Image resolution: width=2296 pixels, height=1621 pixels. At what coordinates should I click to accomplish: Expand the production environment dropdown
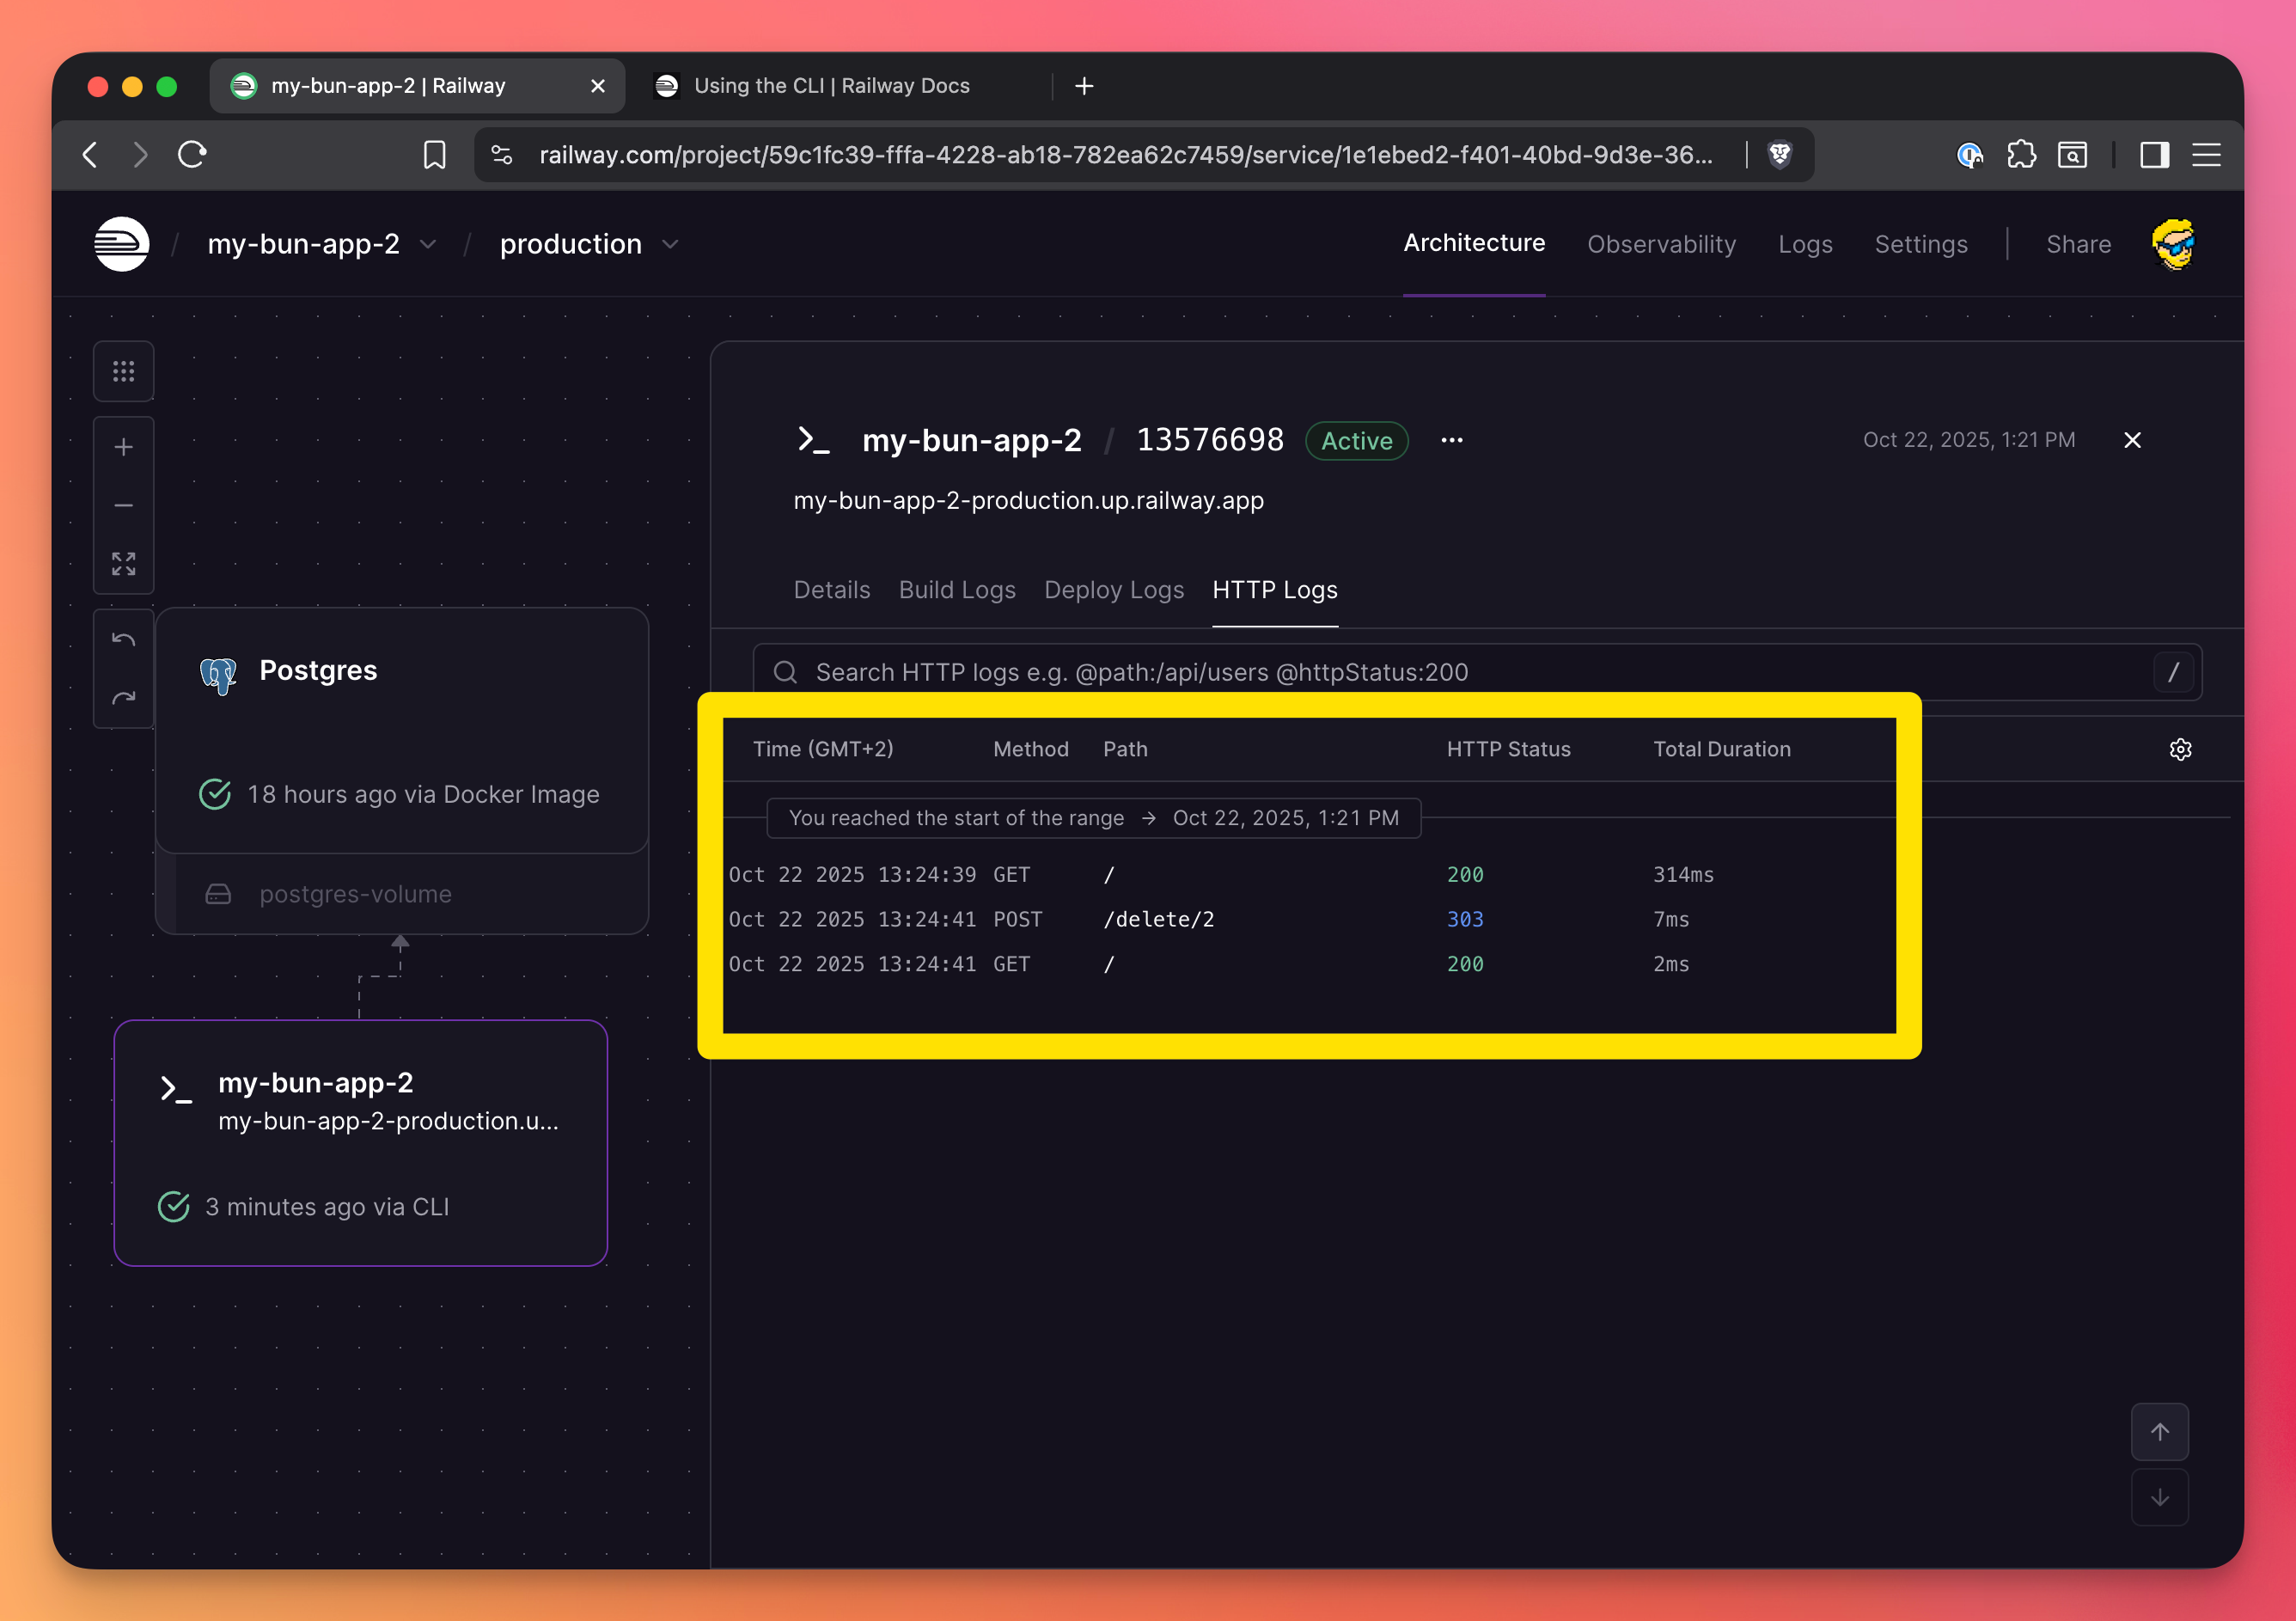(670, 245)
